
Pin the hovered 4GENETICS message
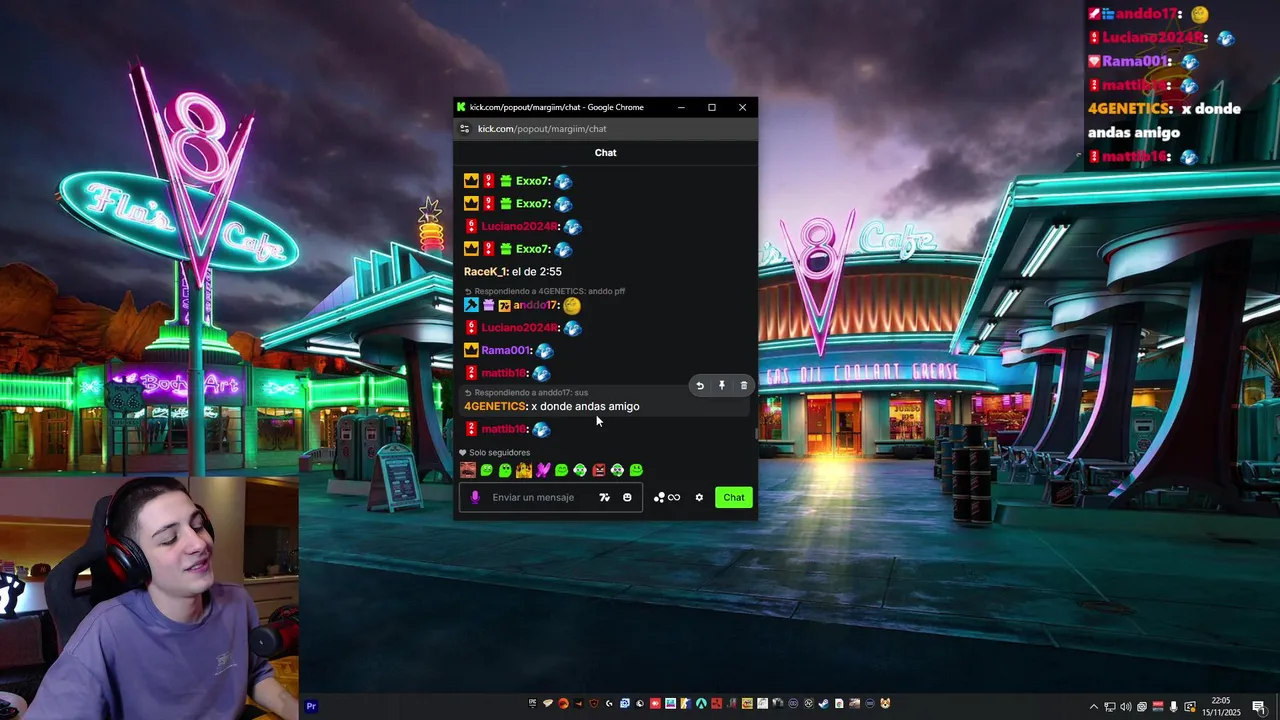point(722,385)
